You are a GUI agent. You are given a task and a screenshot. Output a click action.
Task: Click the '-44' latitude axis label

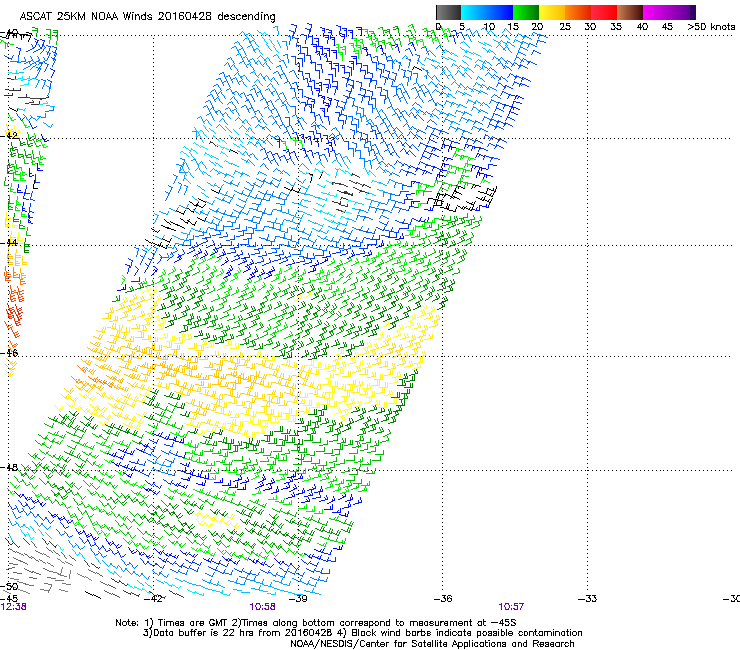pos(9,243)
